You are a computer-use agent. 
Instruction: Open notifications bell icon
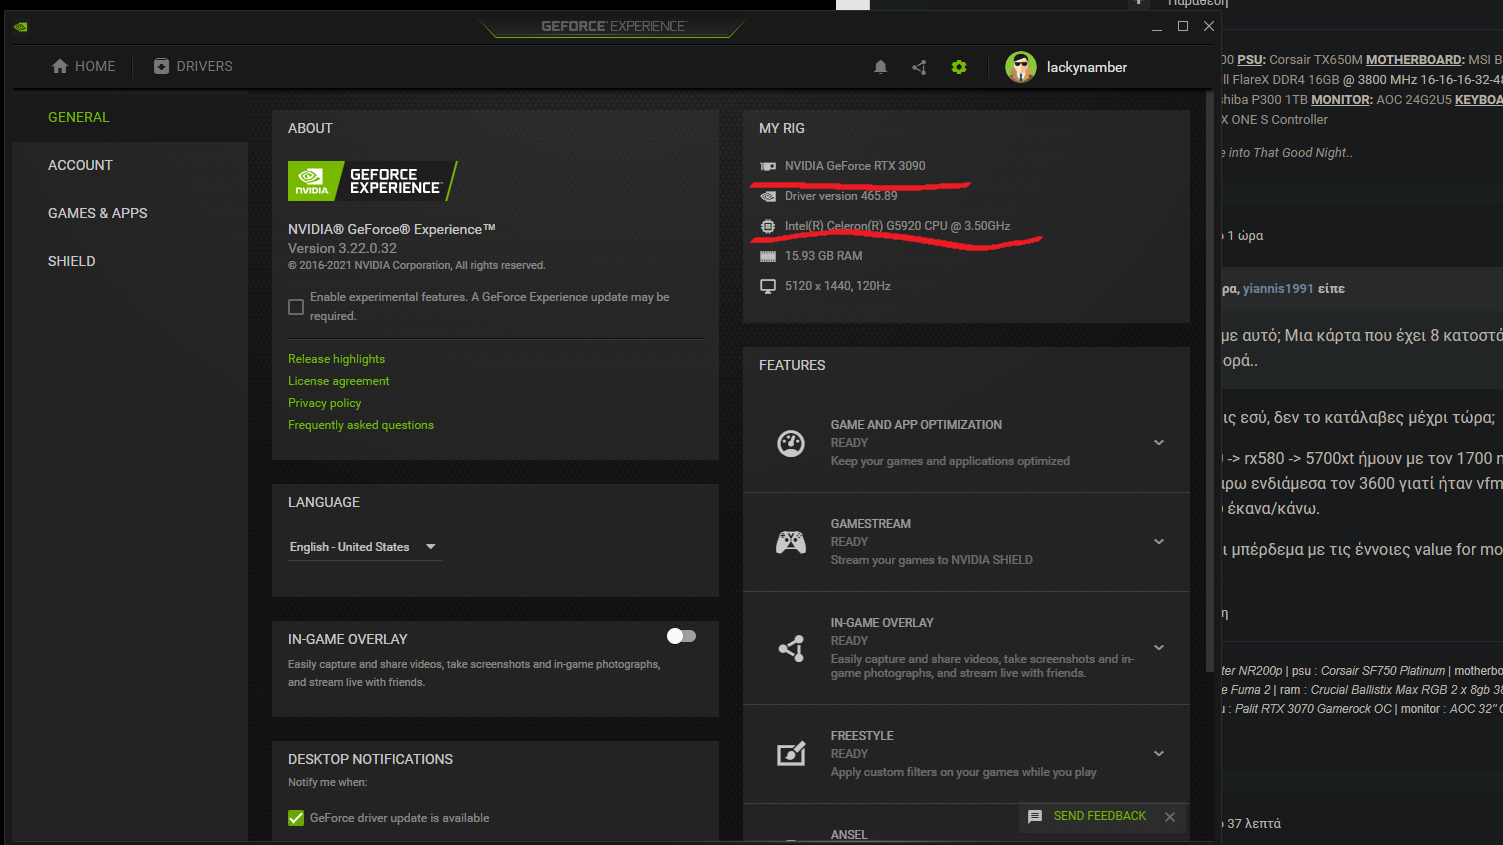point(880,67)
